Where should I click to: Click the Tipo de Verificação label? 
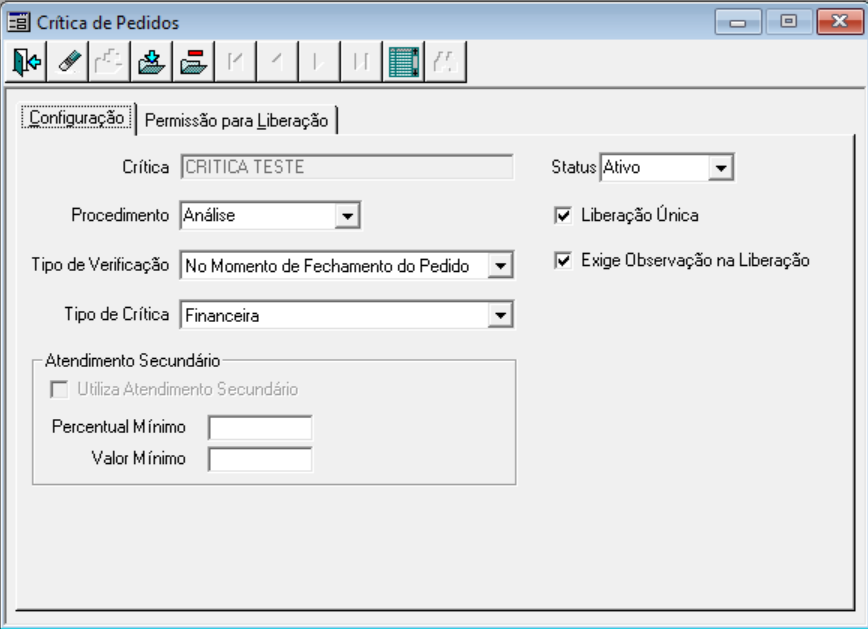click(100, 265)
